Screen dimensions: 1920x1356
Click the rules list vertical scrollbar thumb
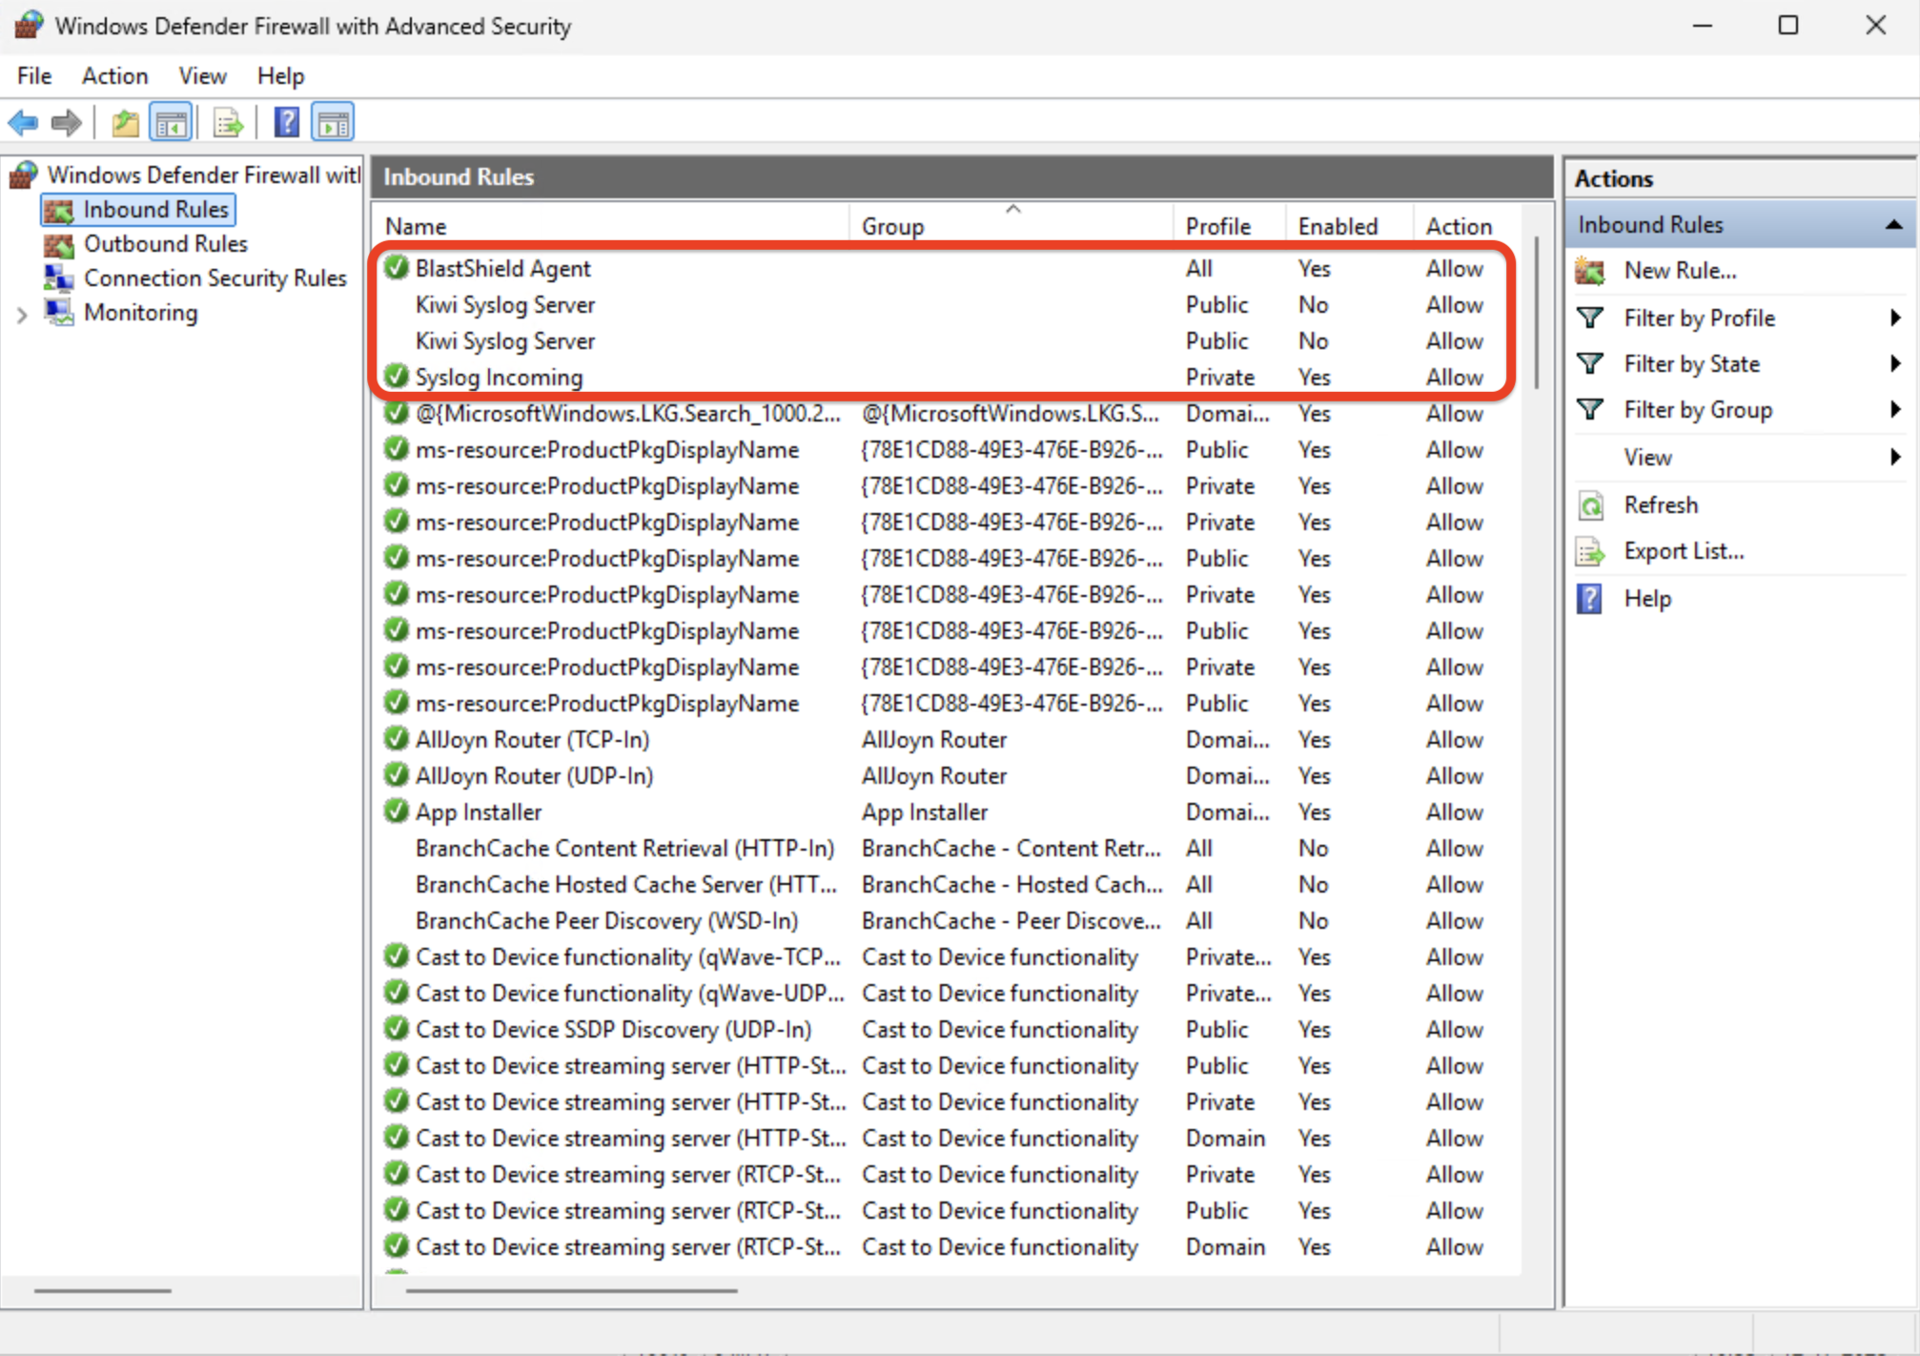coord(1536,313)
